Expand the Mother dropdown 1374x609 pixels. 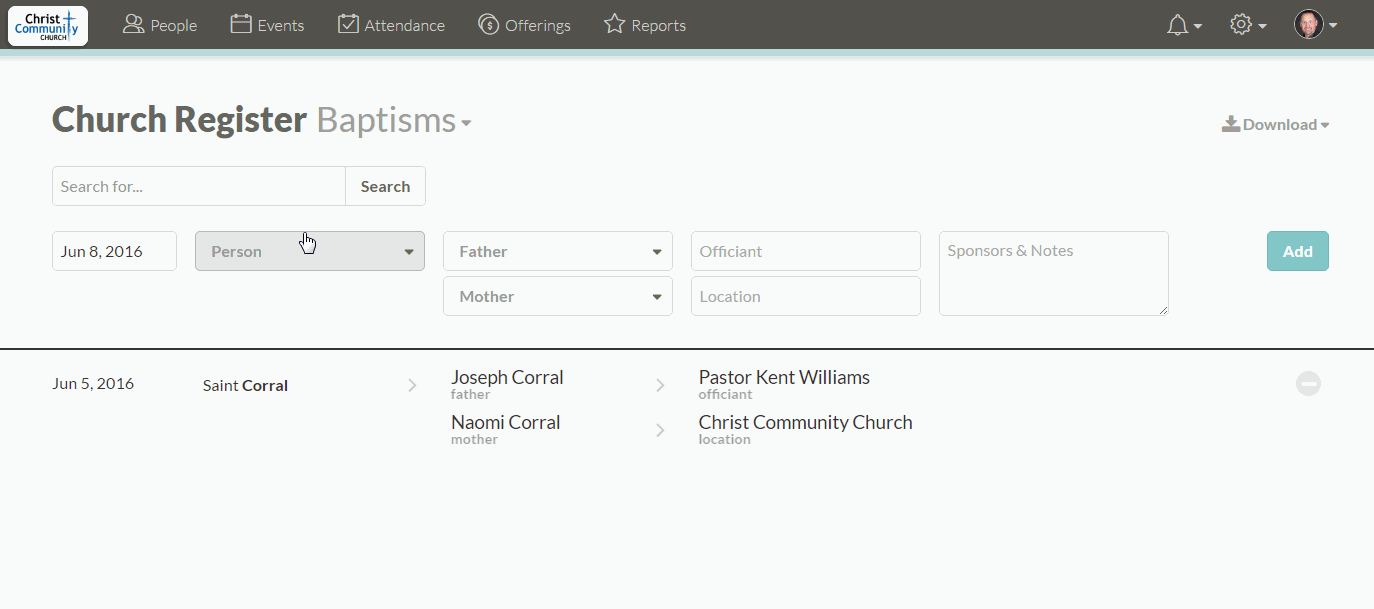tap(558, 296)
